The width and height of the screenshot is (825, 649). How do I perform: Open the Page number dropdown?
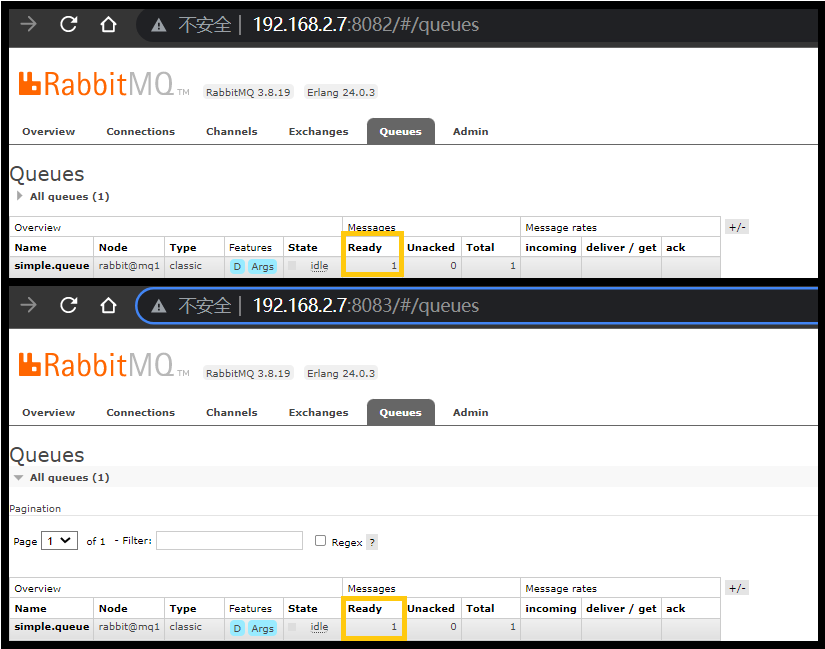pyautogui.click(x=59, y=541)
